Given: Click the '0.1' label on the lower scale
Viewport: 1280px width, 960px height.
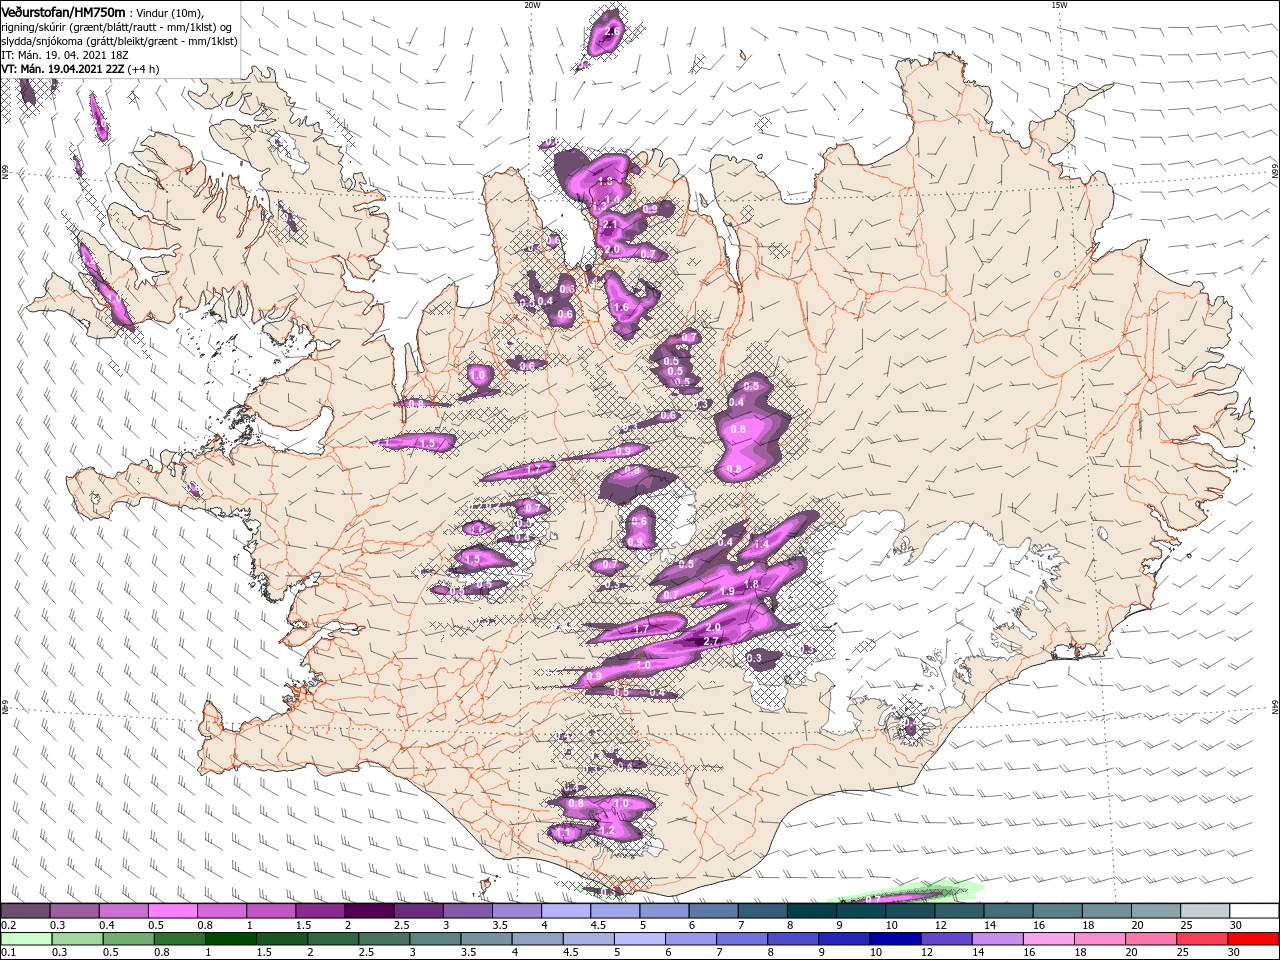Looking at the screenshot, I should tap(8, 953).
